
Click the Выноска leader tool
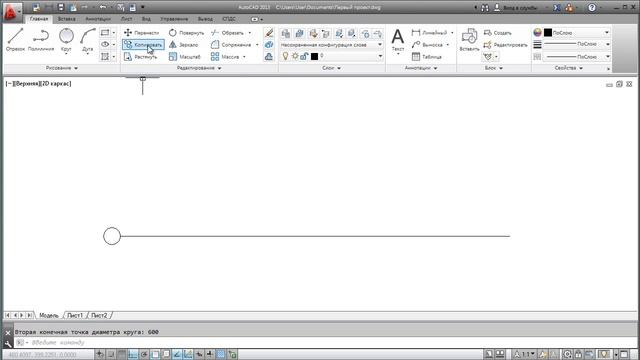tap(427, 45)
